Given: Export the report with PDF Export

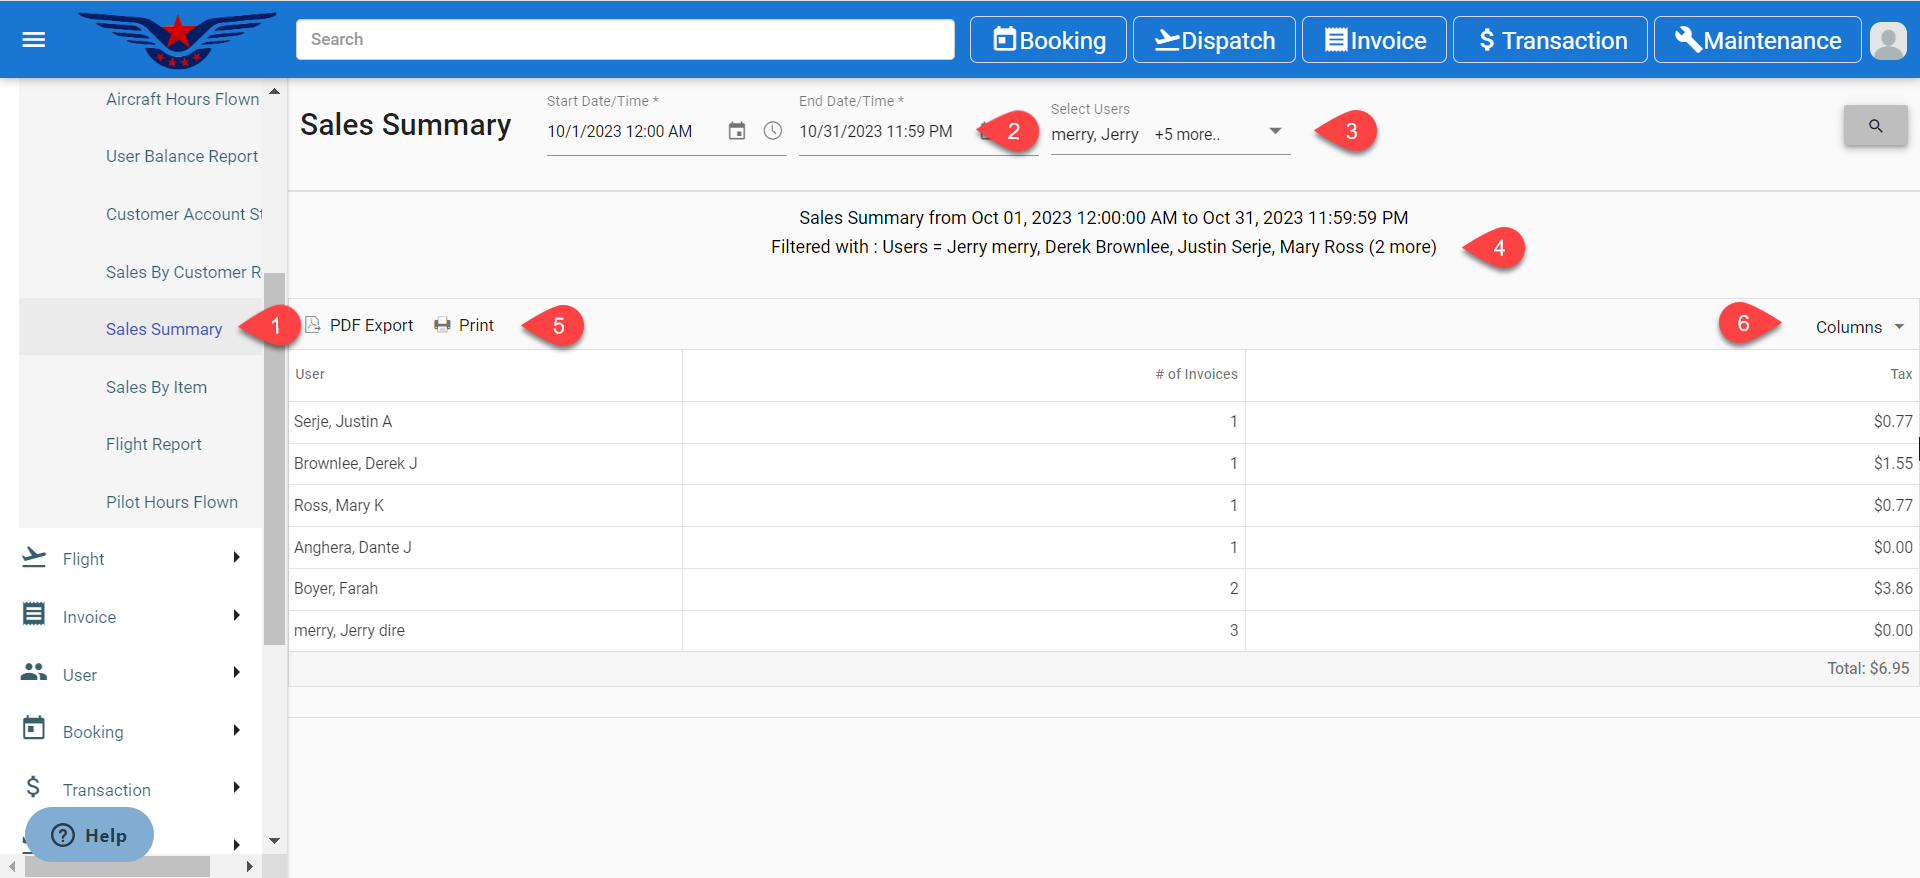Looking at the screenshot, I should [359, 325].
